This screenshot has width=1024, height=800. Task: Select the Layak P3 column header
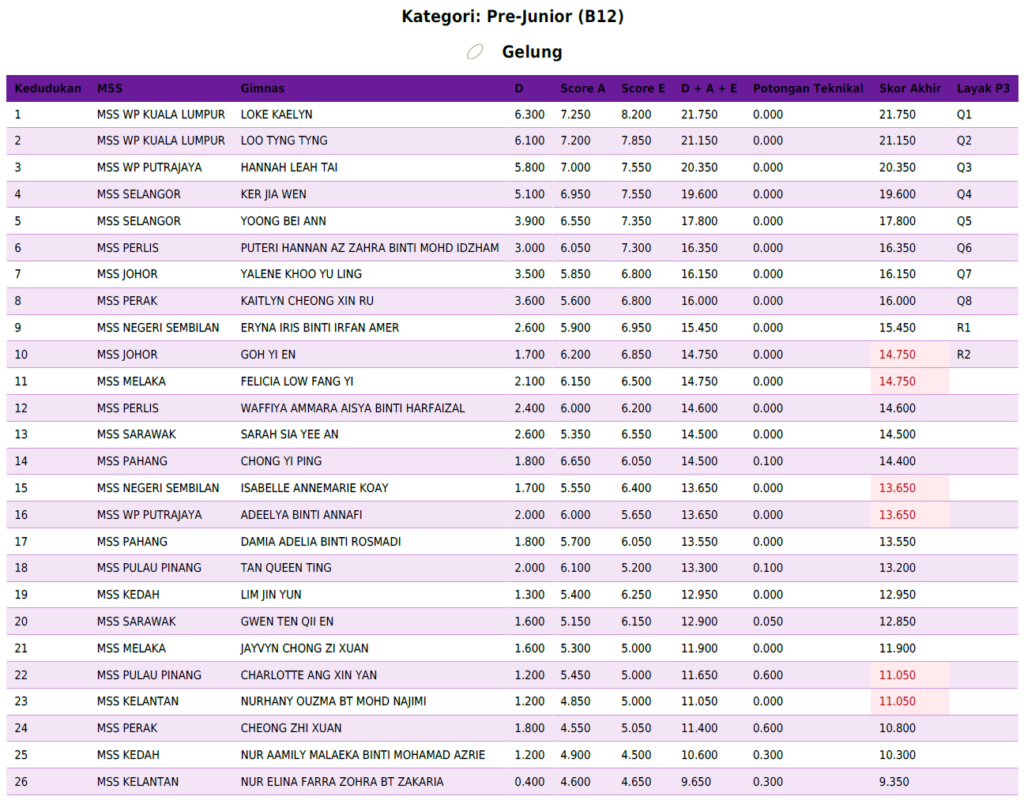tap(982, 88)
